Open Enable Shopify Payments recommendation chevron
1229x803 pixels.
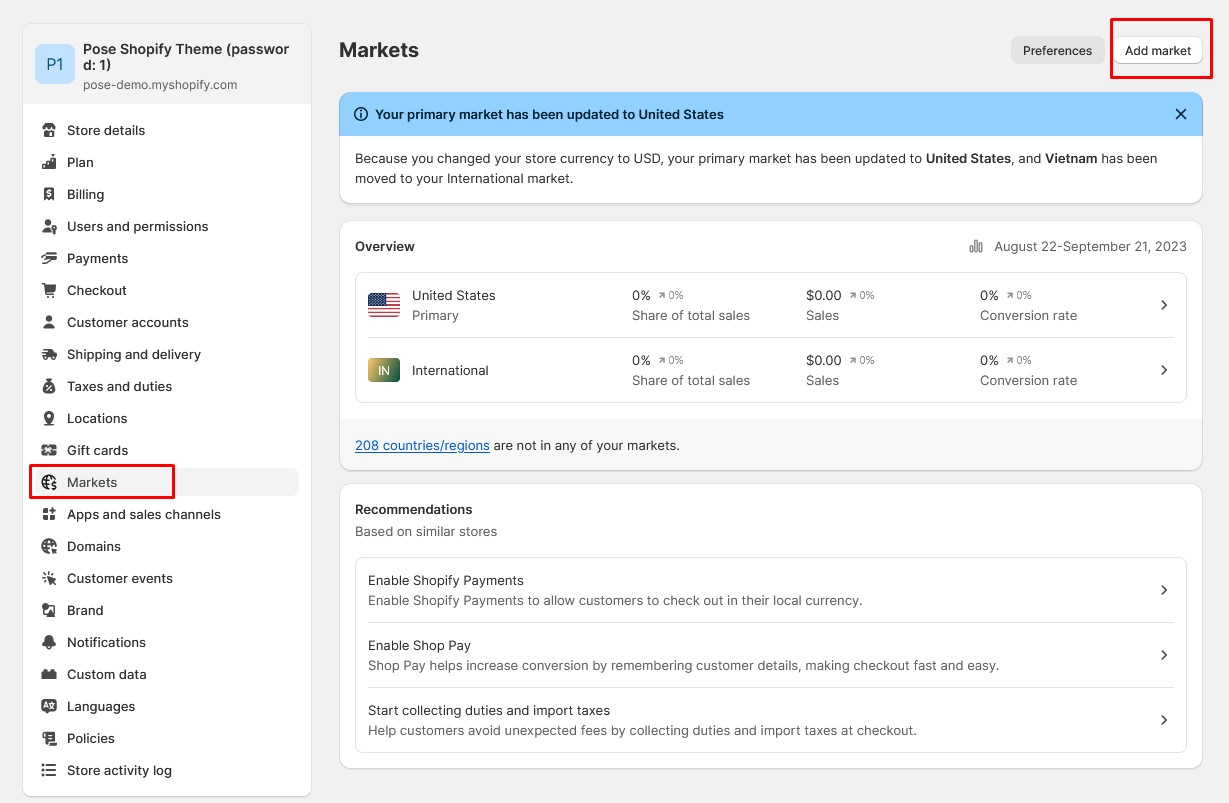point(1164,590)
